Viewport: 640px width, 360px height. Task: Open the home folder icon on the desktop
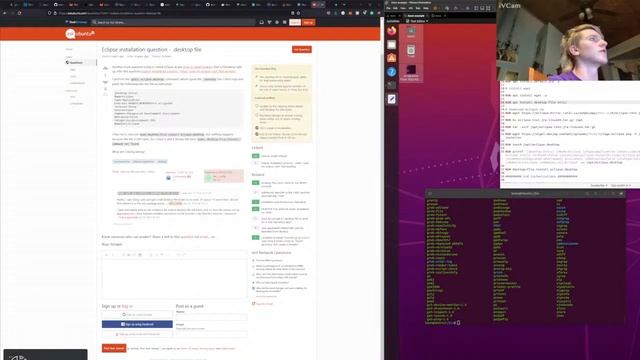(x=411, y=32)
